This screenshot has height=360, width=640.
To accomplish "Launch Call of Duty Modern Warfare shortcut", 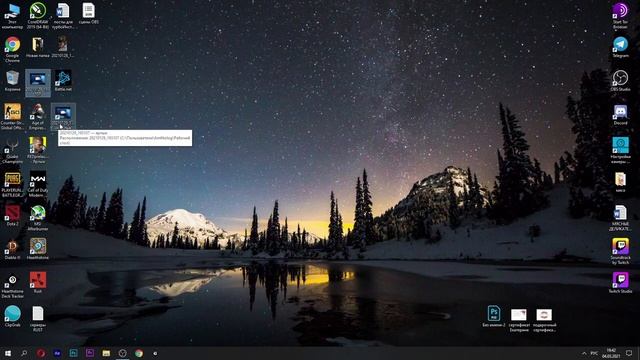I will coord(38,184).
